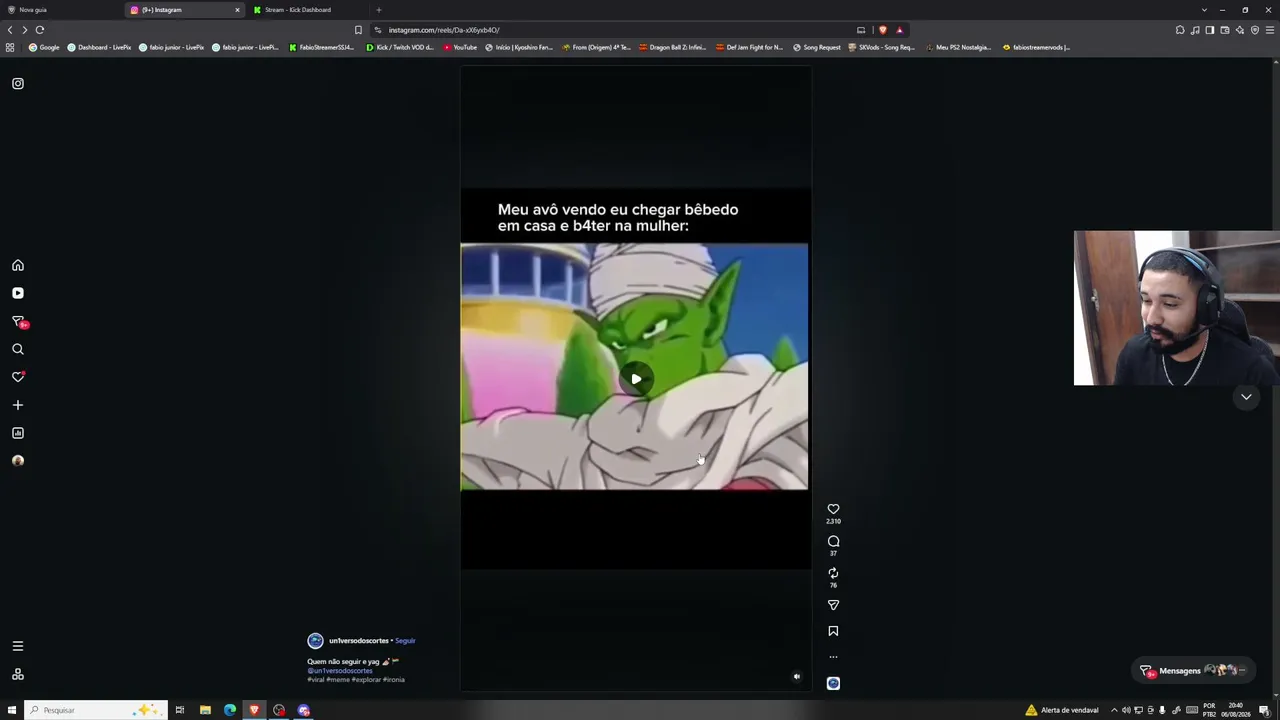Open the Alerta de vendaval weather alert
Screen dimensions: 1280x720
tap(1062, 710)
